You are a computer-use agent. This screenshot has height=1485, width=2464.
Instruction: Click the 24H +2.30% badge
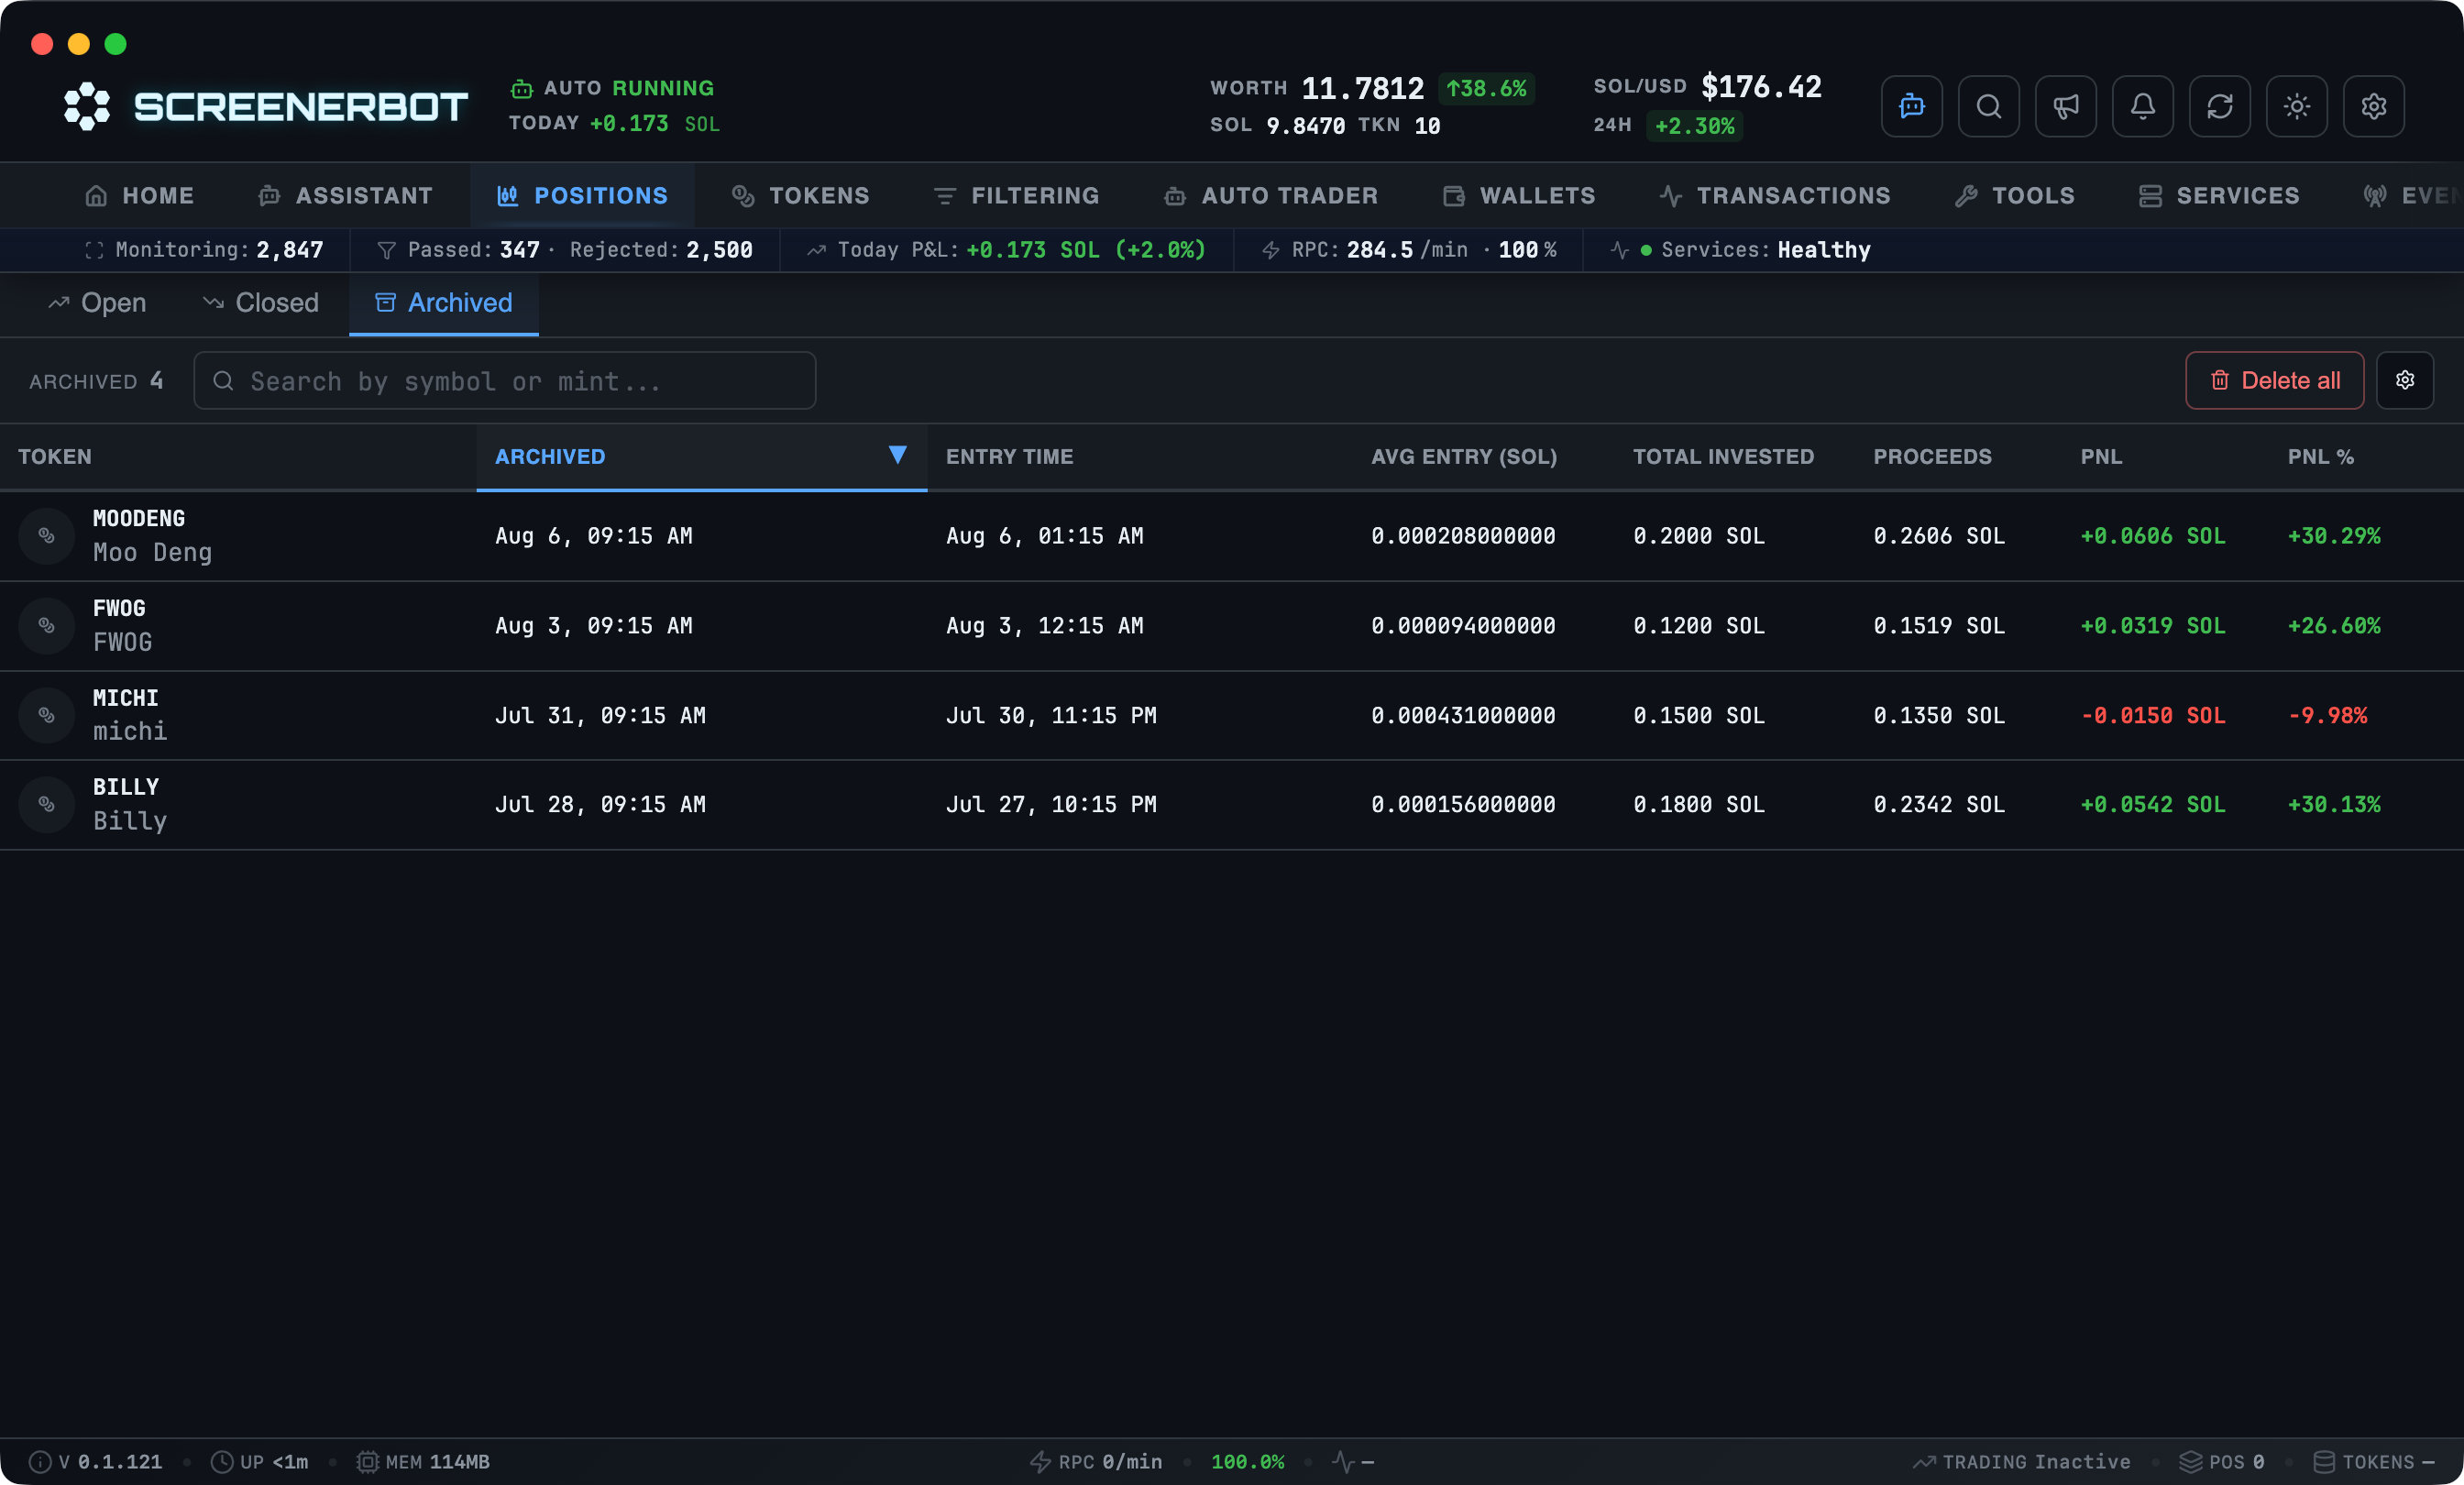pyautogui.click(x=1694, y=126)
